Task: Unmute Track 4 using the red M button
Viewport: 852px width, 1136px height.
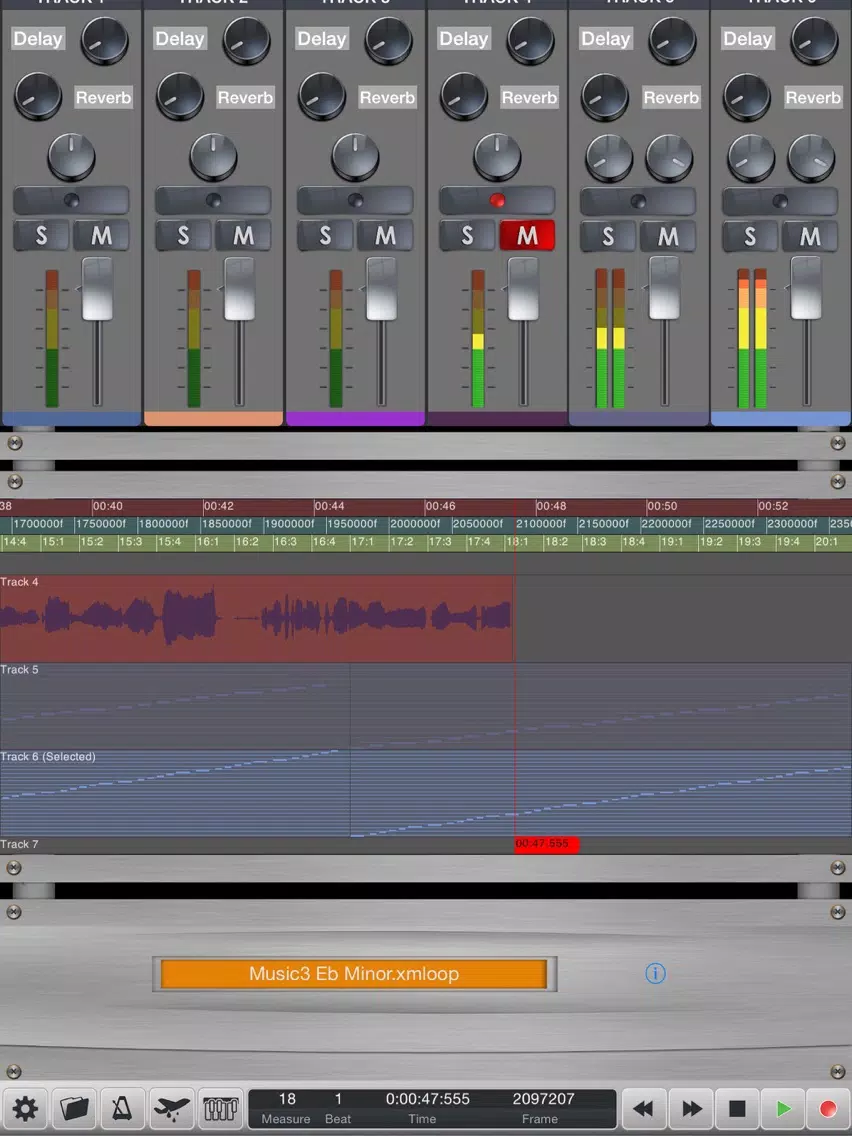Action: click(527, 235)
